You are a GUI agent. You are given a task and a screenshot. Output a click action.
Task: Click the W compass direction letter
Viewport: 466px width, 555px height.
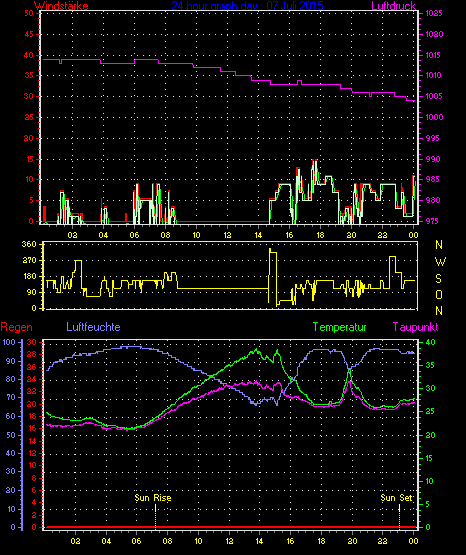[440, 262]
